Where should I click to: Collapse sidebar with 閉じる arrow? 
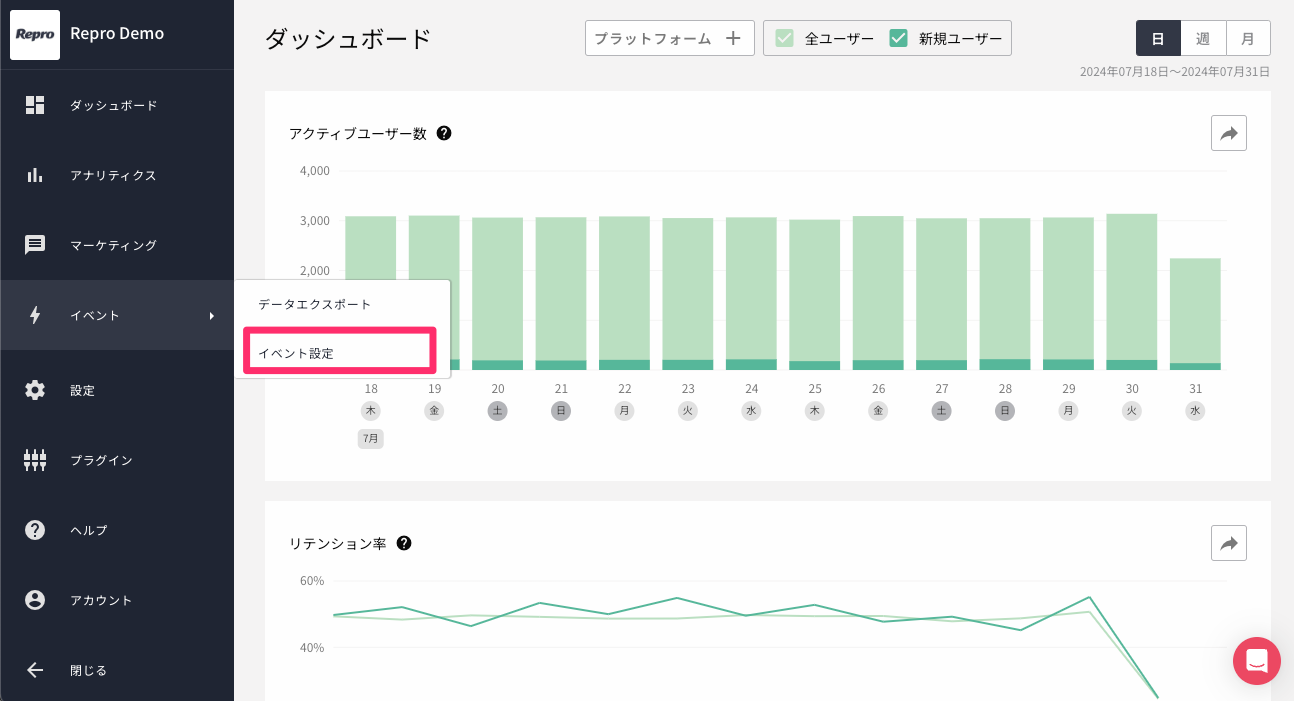coord(35,670)
